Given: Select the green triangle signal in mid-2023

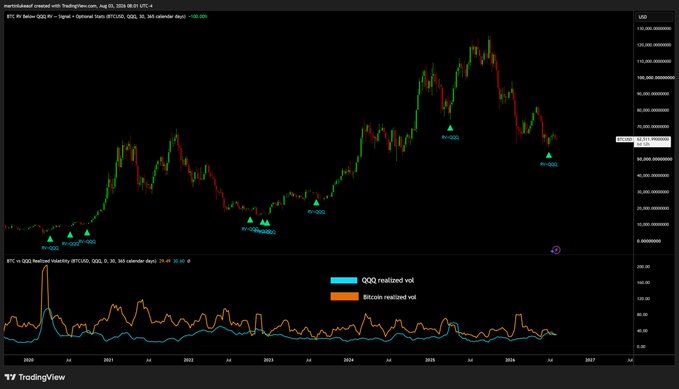Looking at the screenshot, I should click(x=316, y=202).
